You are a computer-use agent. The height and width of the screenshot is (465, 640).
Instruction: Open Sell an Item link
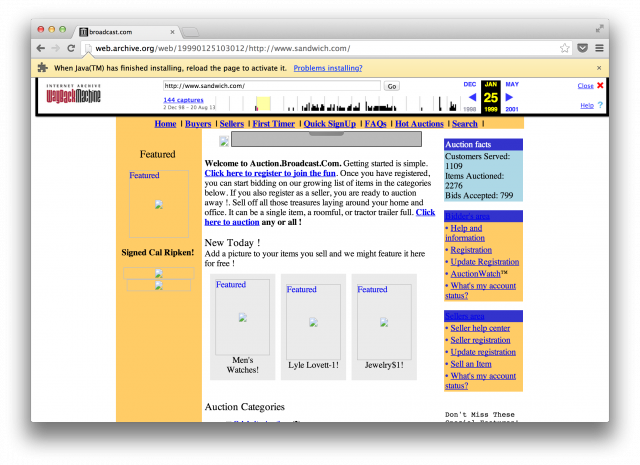click(x=471, y=364)
